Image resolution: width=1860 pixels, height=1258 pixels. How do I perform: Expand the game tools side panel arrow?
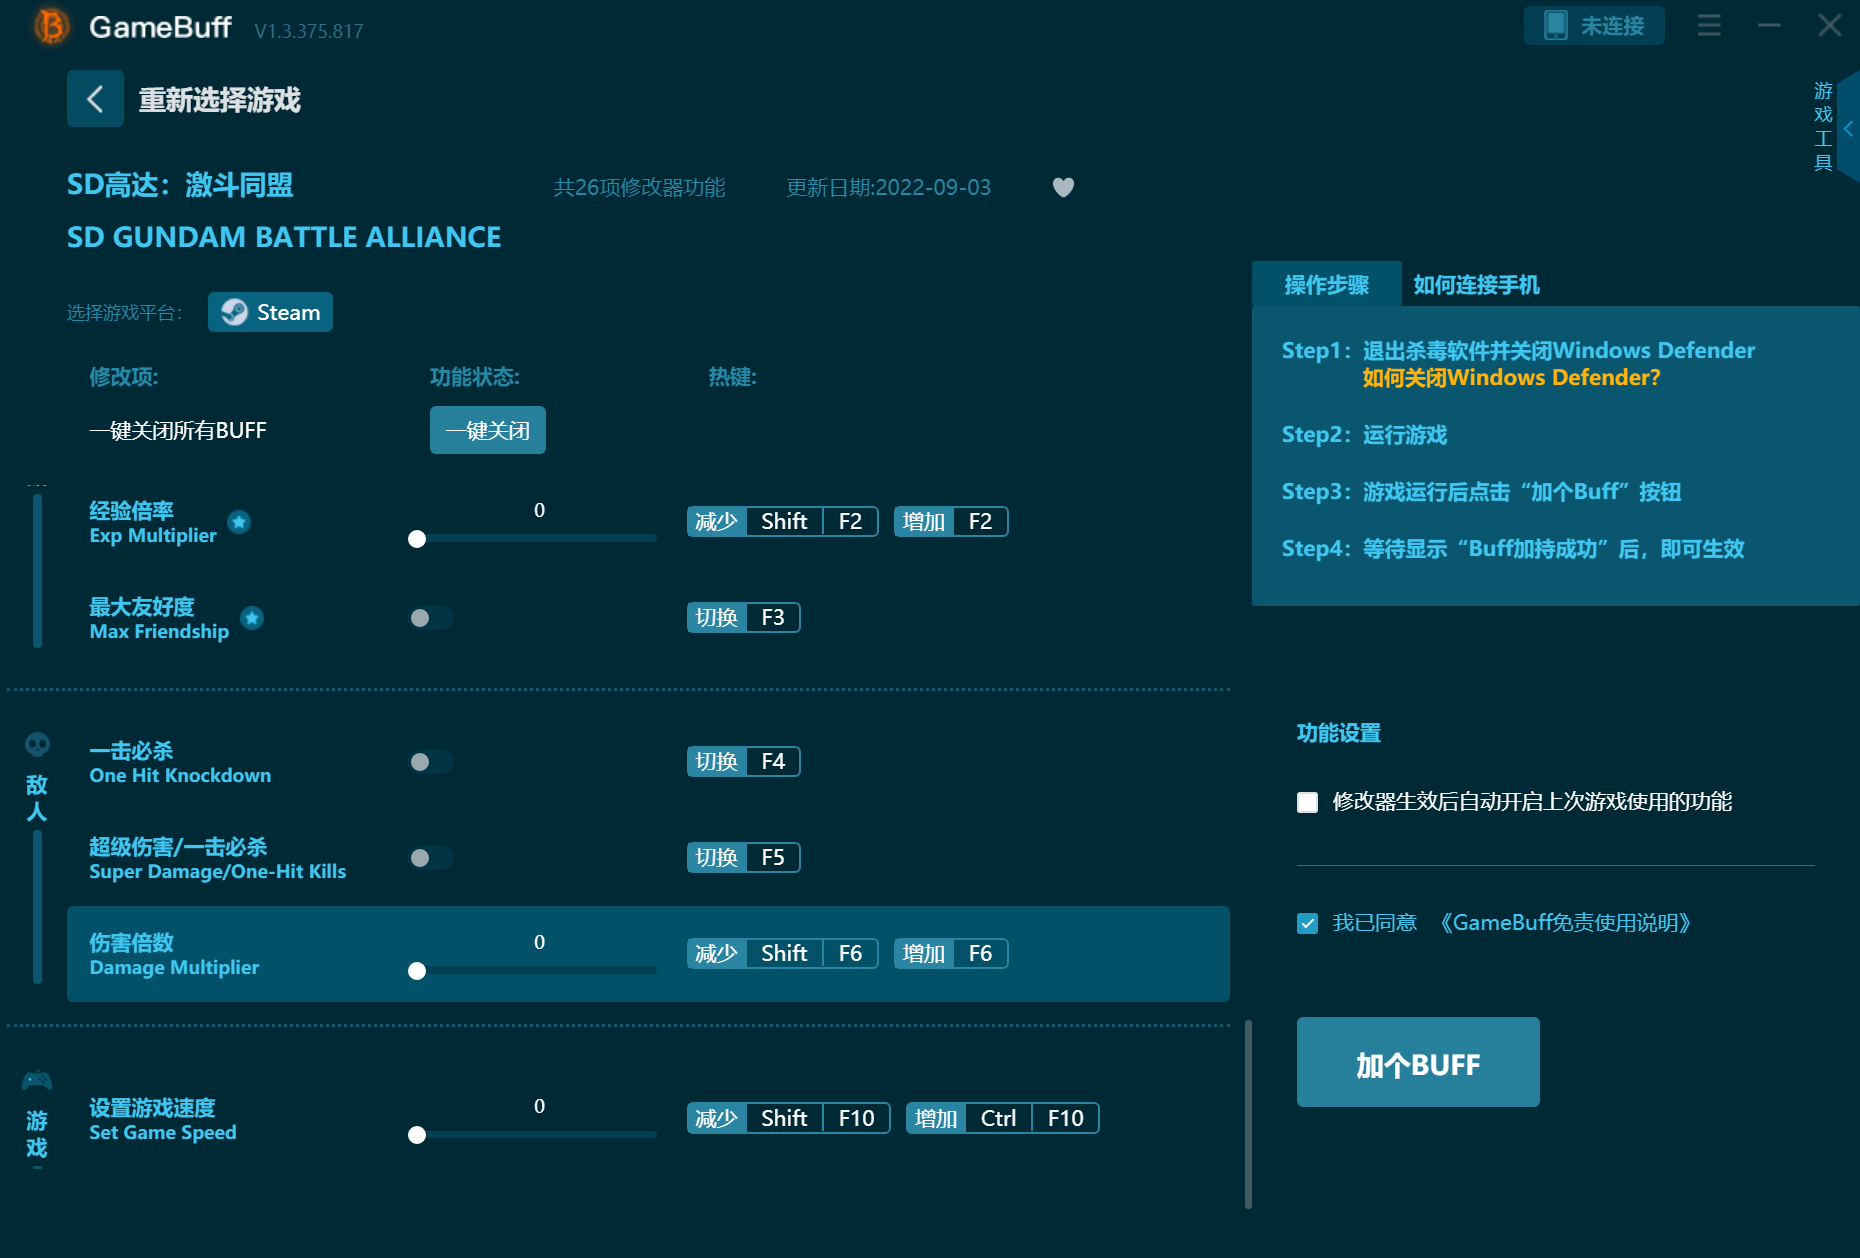(1848, 129)
